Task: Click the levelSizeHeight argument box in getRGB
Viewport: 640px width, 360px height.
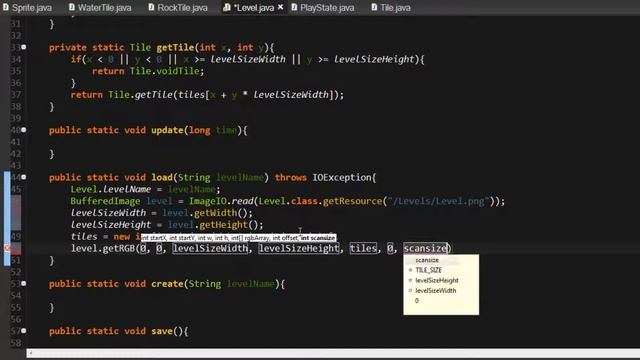Action: click(x=299, y=248)
